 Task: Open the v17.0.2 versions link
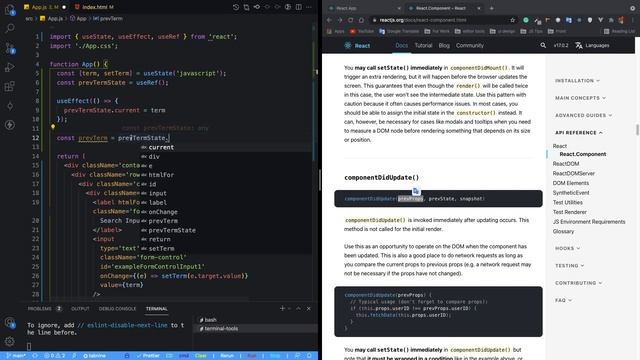click(x=561, y=45)
